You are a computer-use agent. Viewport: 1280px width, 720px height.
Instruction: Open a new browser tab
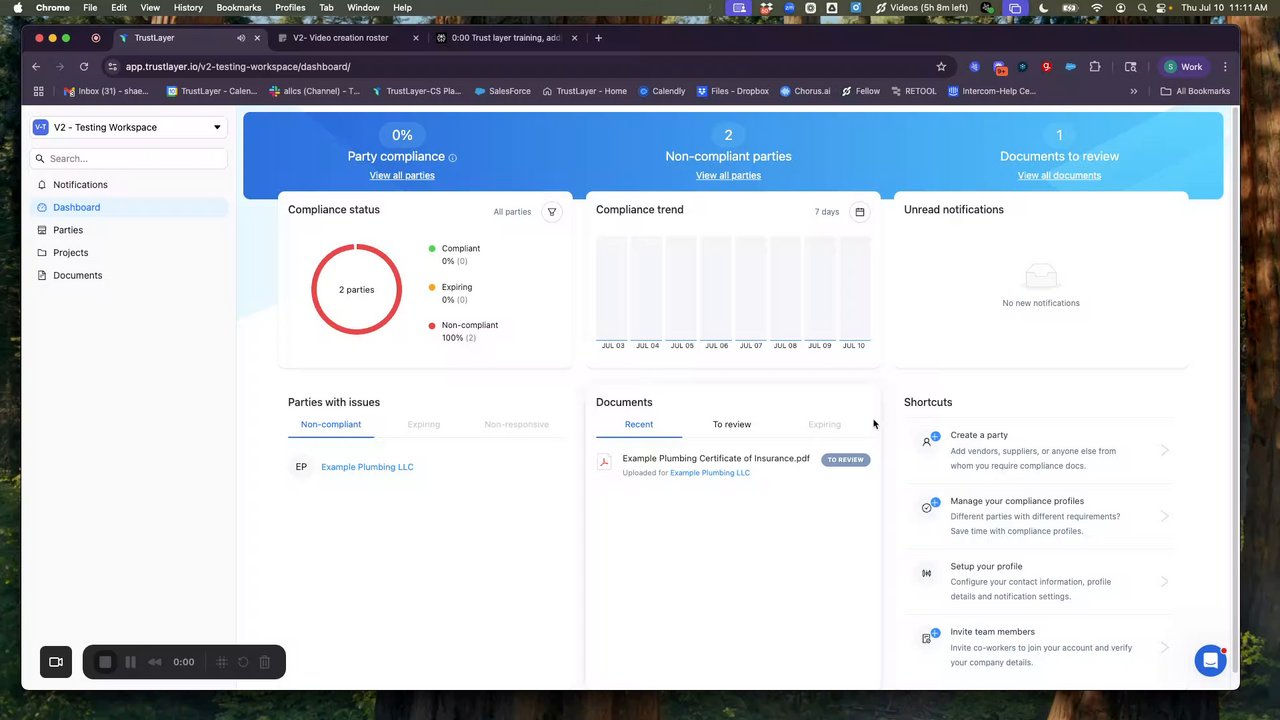coord(598,38)
